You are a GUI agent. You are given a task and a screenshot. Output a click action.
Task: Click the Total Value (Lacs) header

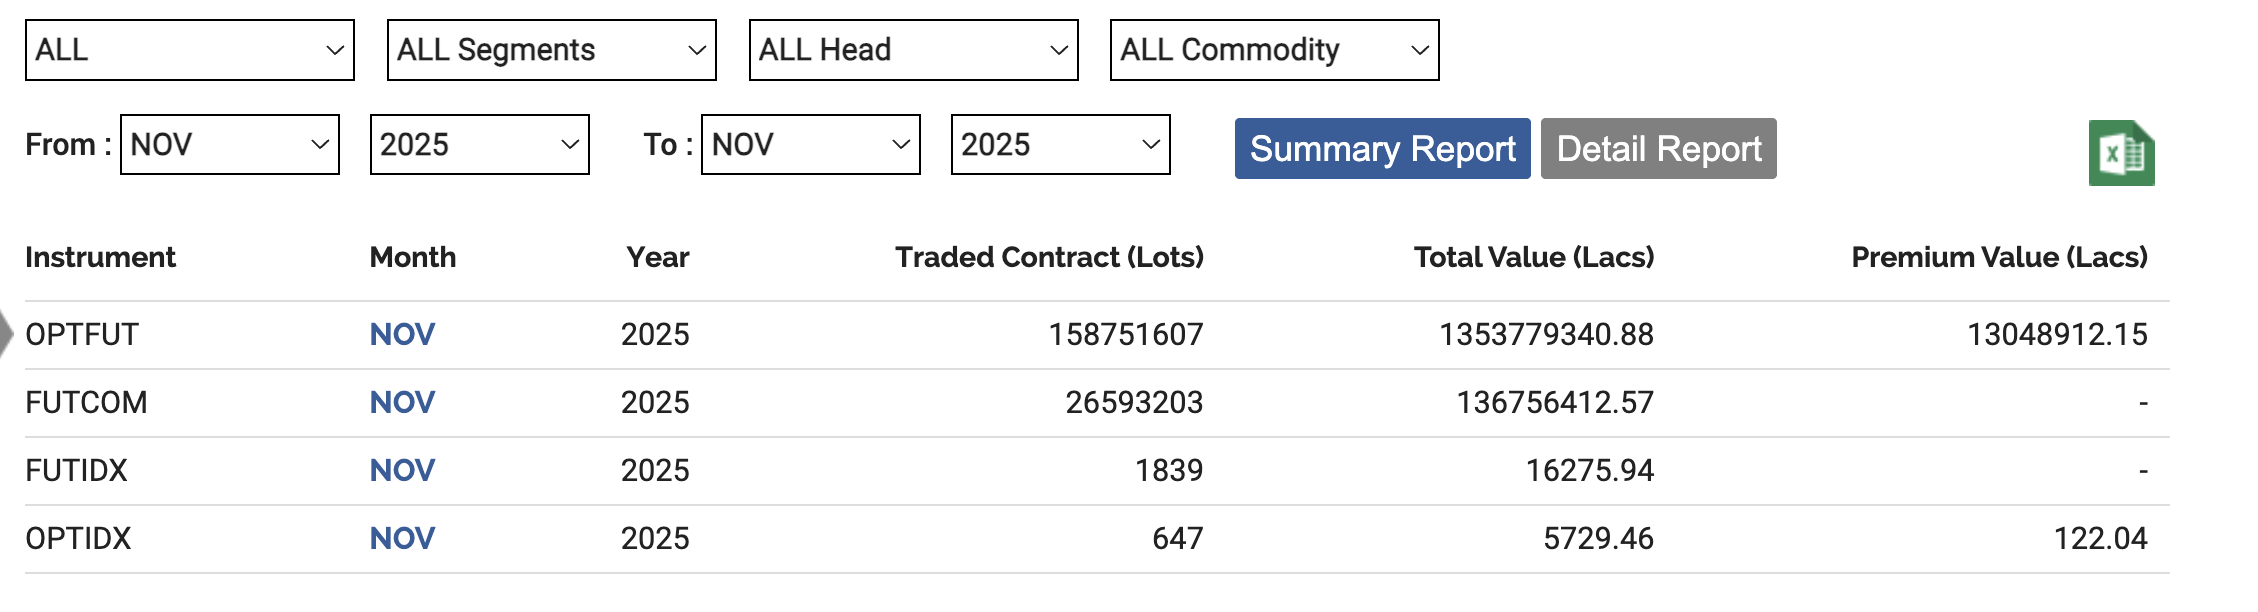1533,257
